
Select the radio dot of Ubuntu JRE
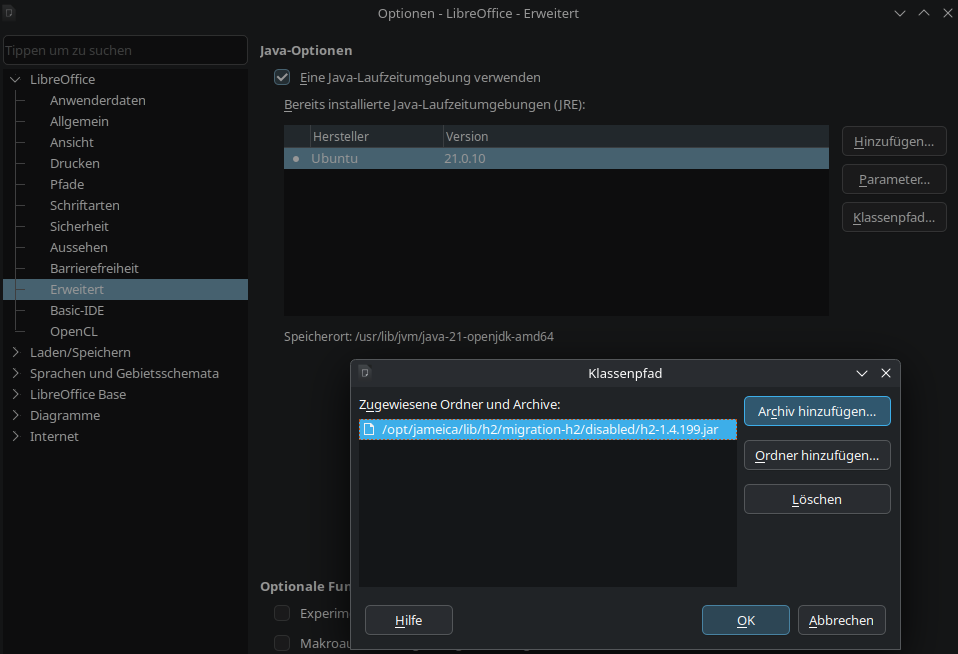click(296, 158)
